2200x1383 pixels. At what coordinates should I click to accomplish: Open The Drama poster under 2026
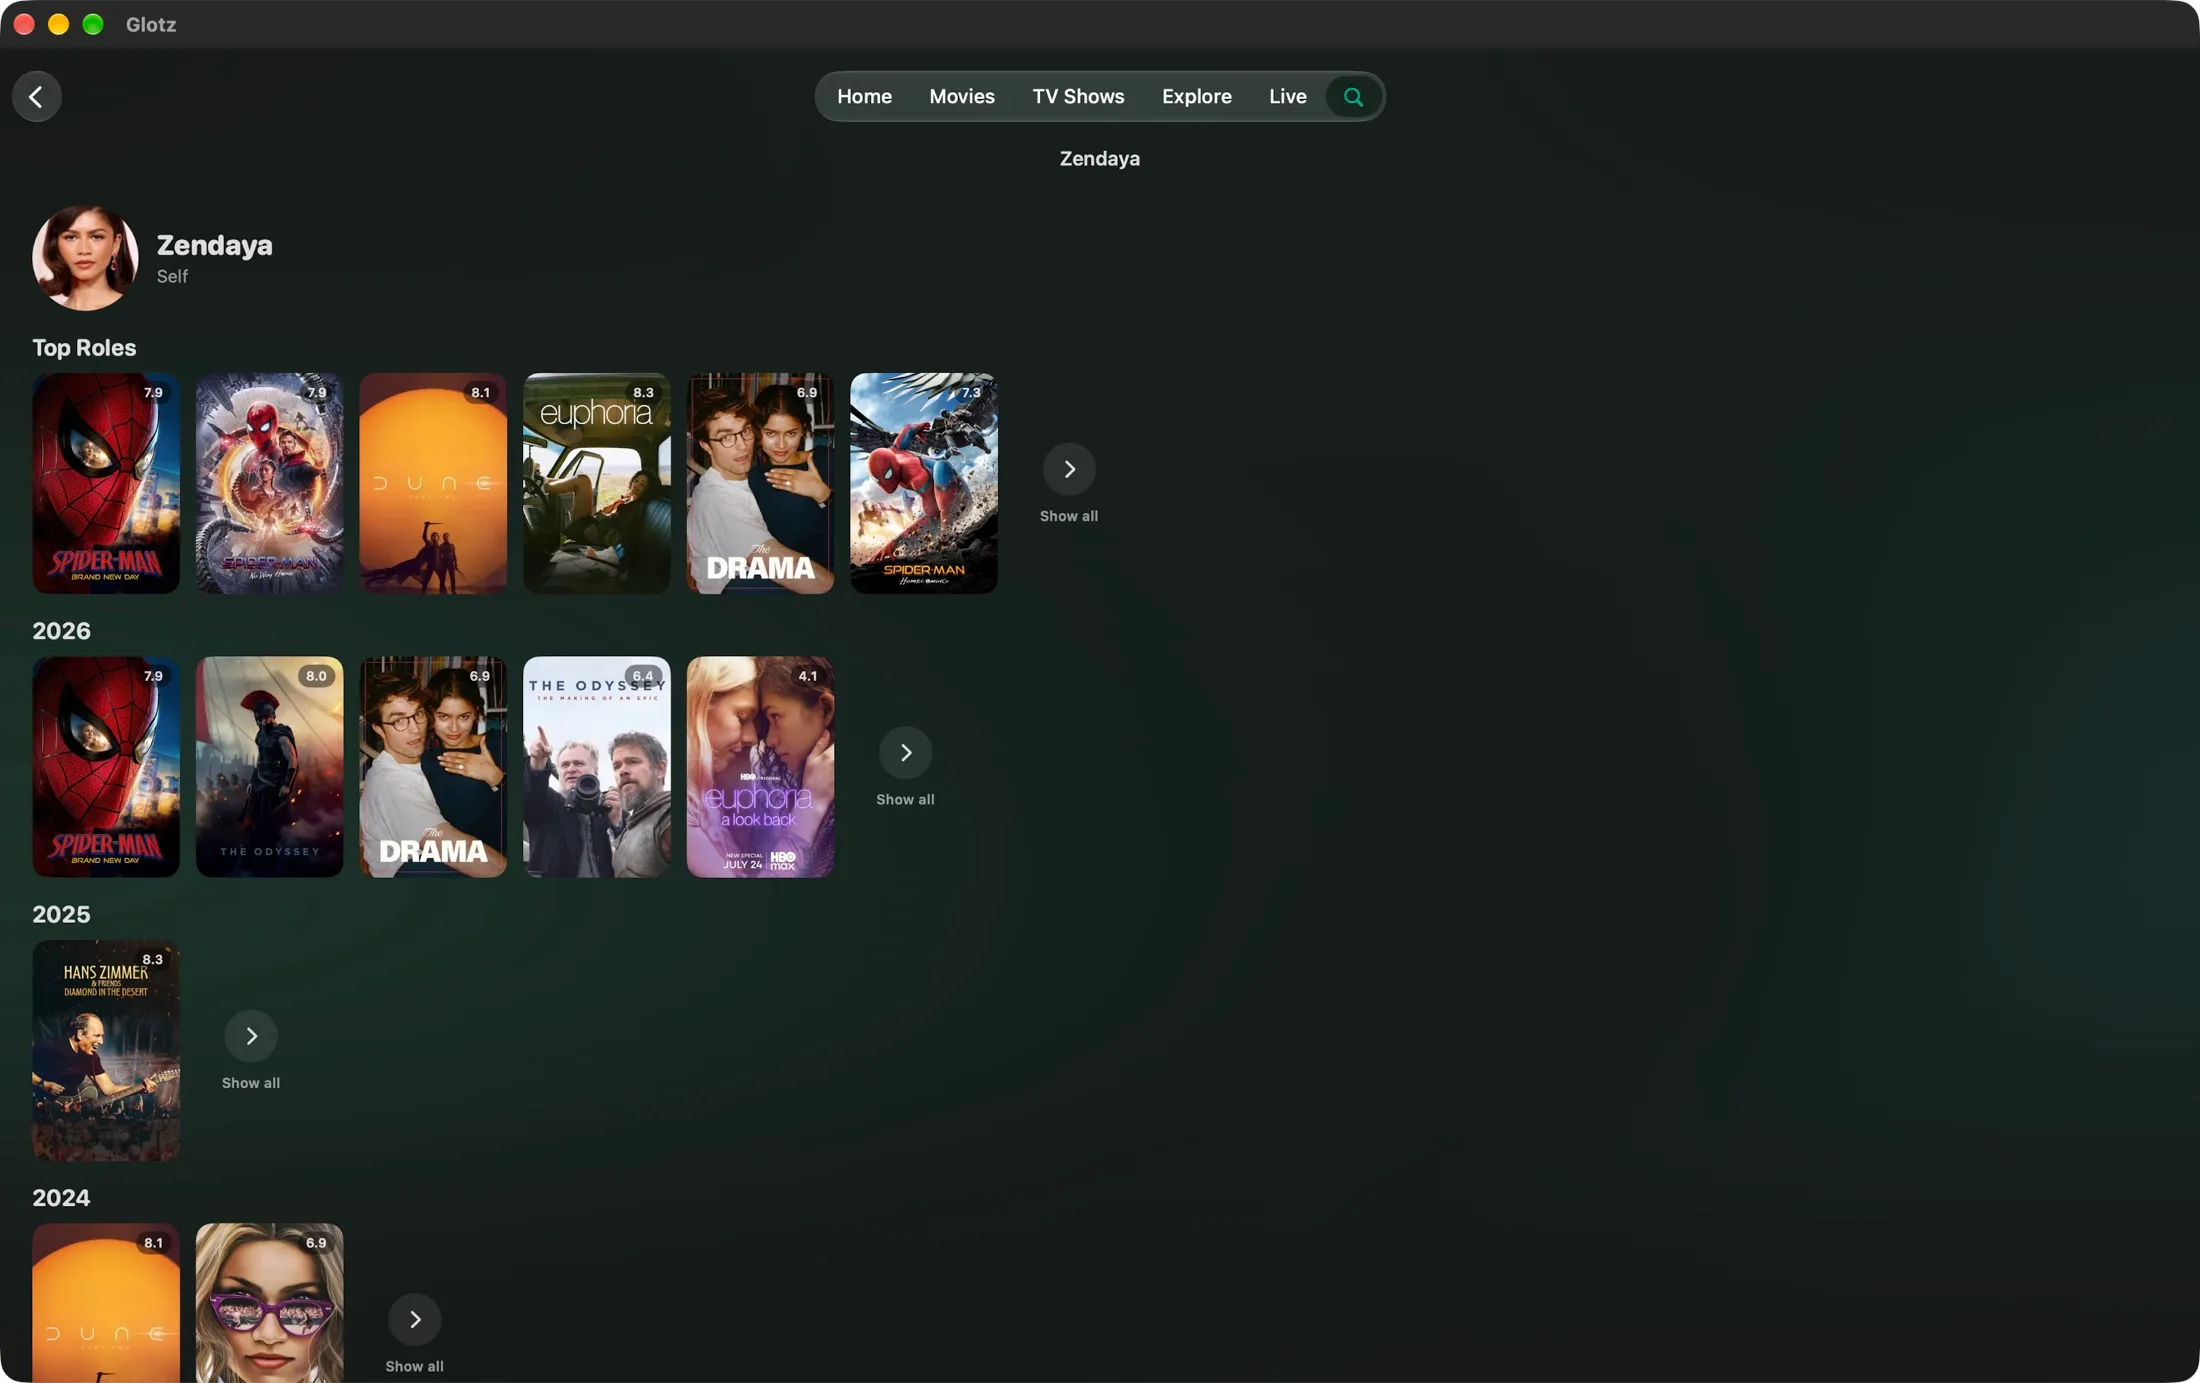[433, 767]
